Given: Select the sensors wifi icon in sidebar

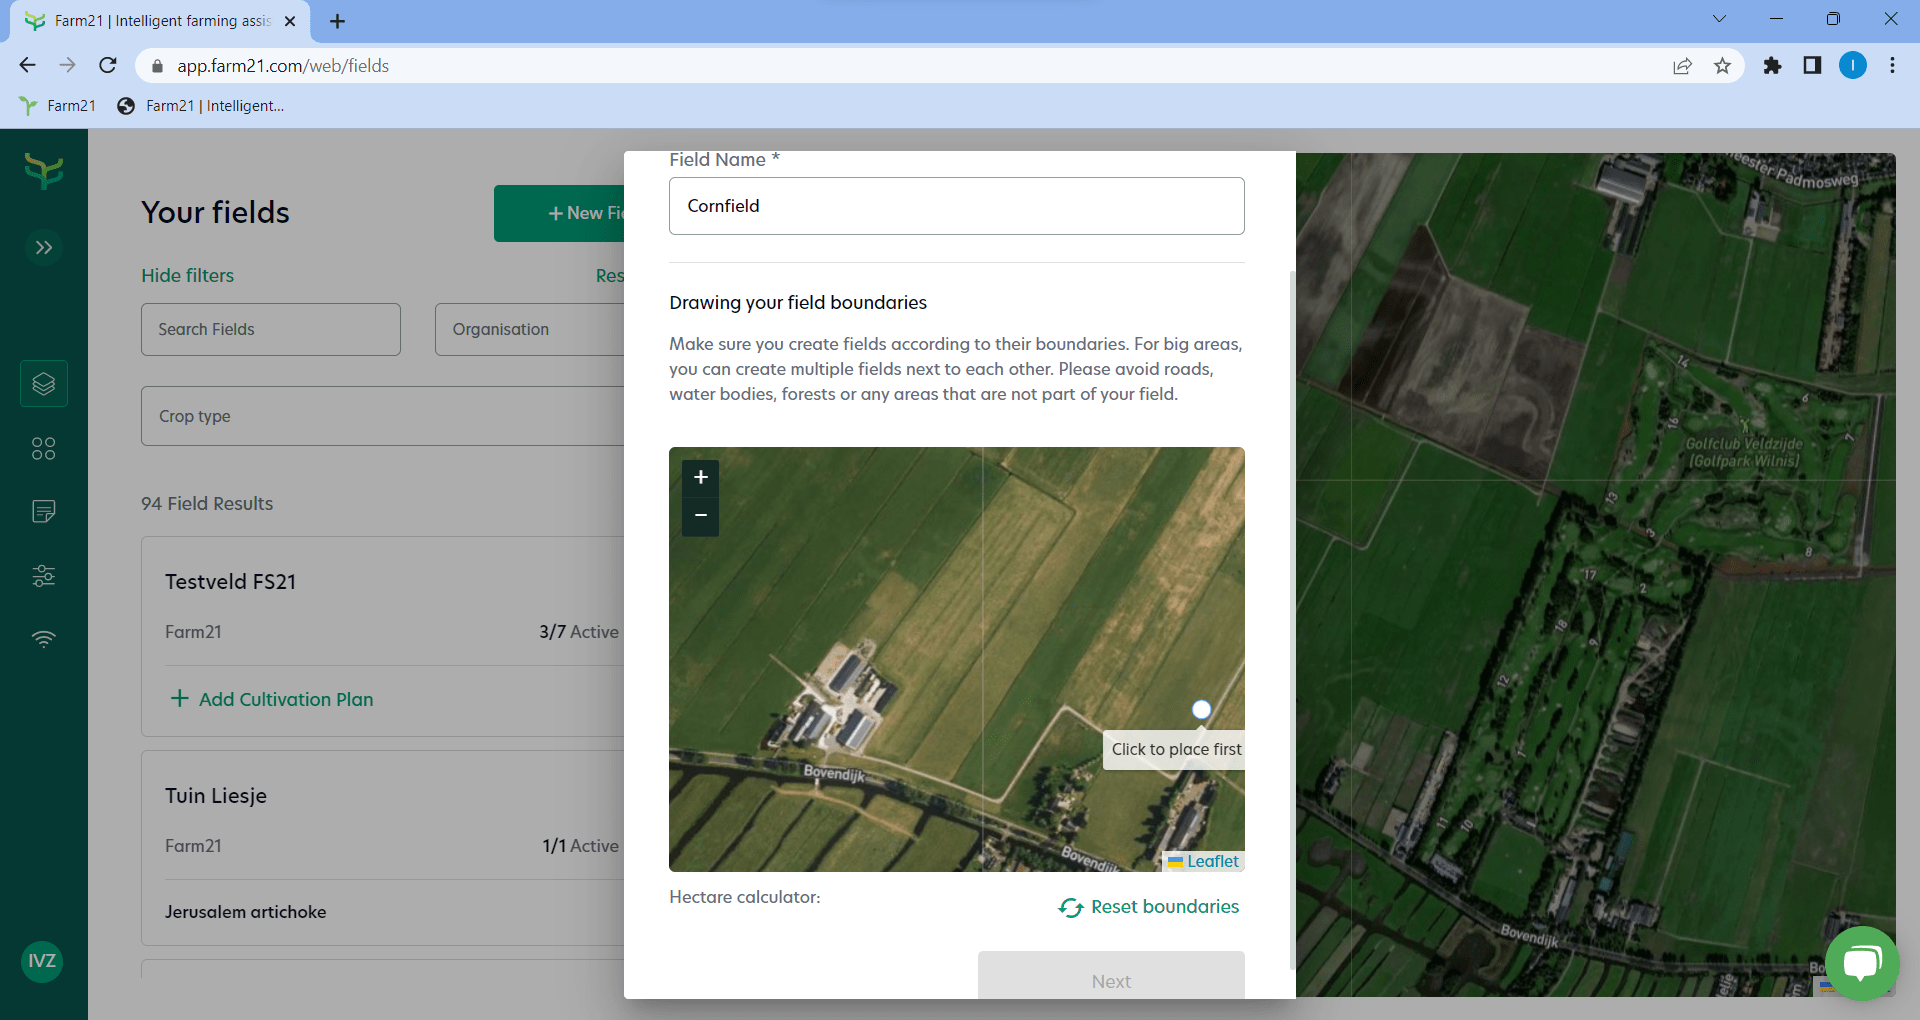Looking at the screenshot, I should 43,639.
